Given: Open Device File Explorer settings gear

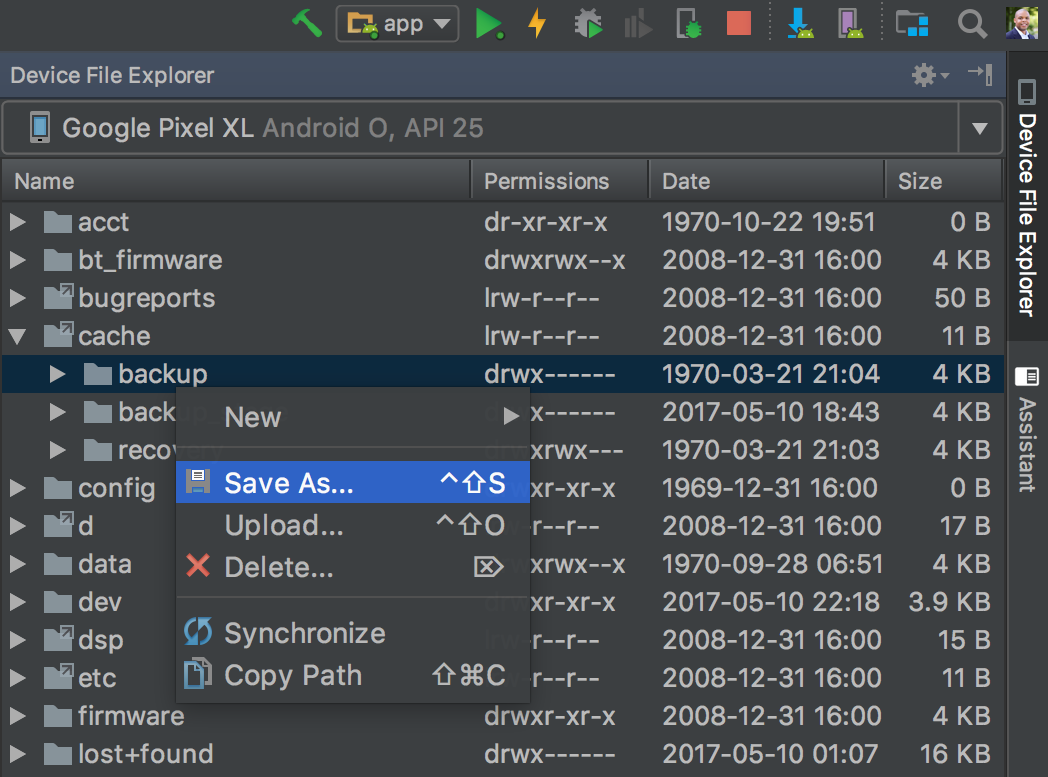Looking at the screenshot, I should point(922,74).
